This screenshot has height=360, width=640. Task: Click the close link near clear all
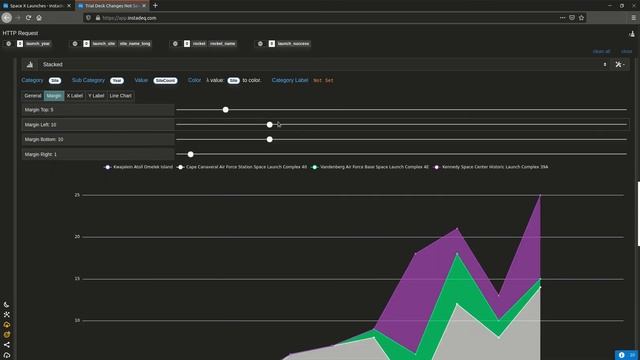coord(627,51)
